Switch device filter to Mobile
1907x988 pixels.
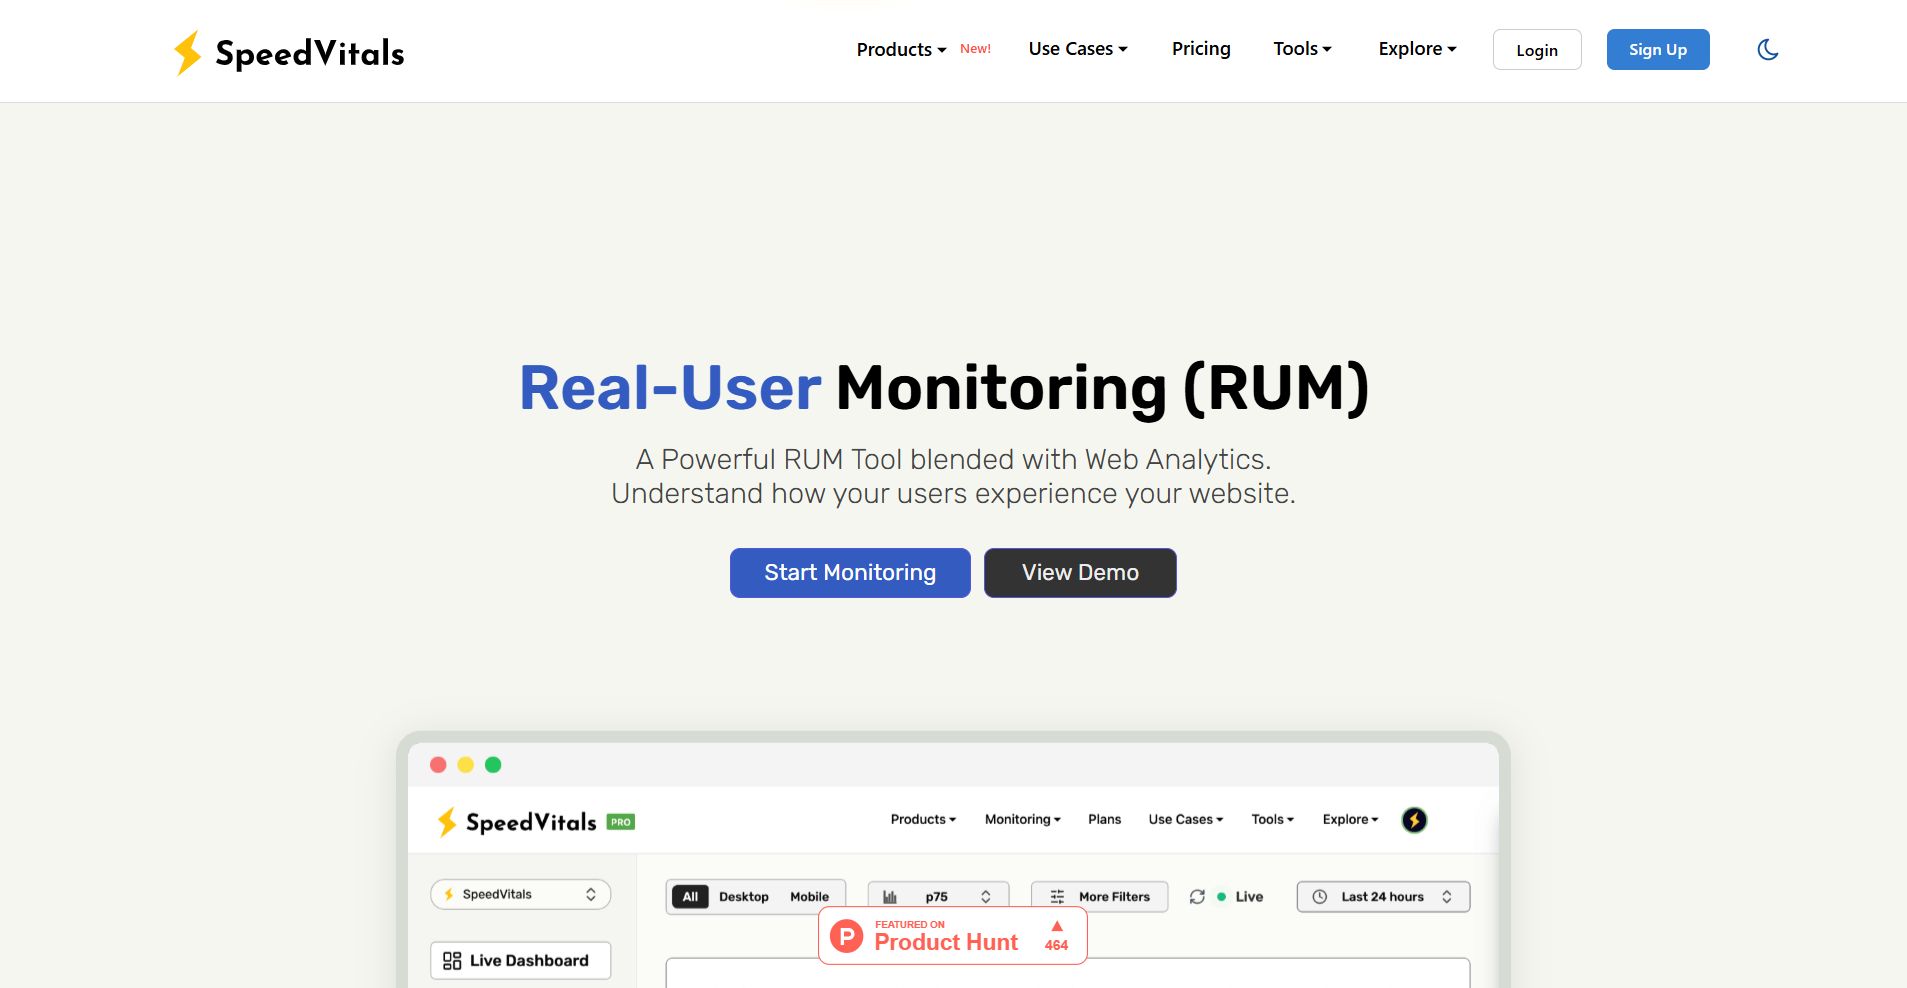(x=809, y=897)
